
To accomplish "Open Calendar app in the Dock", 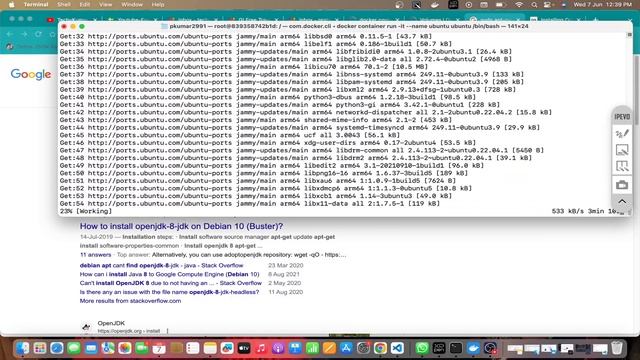I will point(159,348).
